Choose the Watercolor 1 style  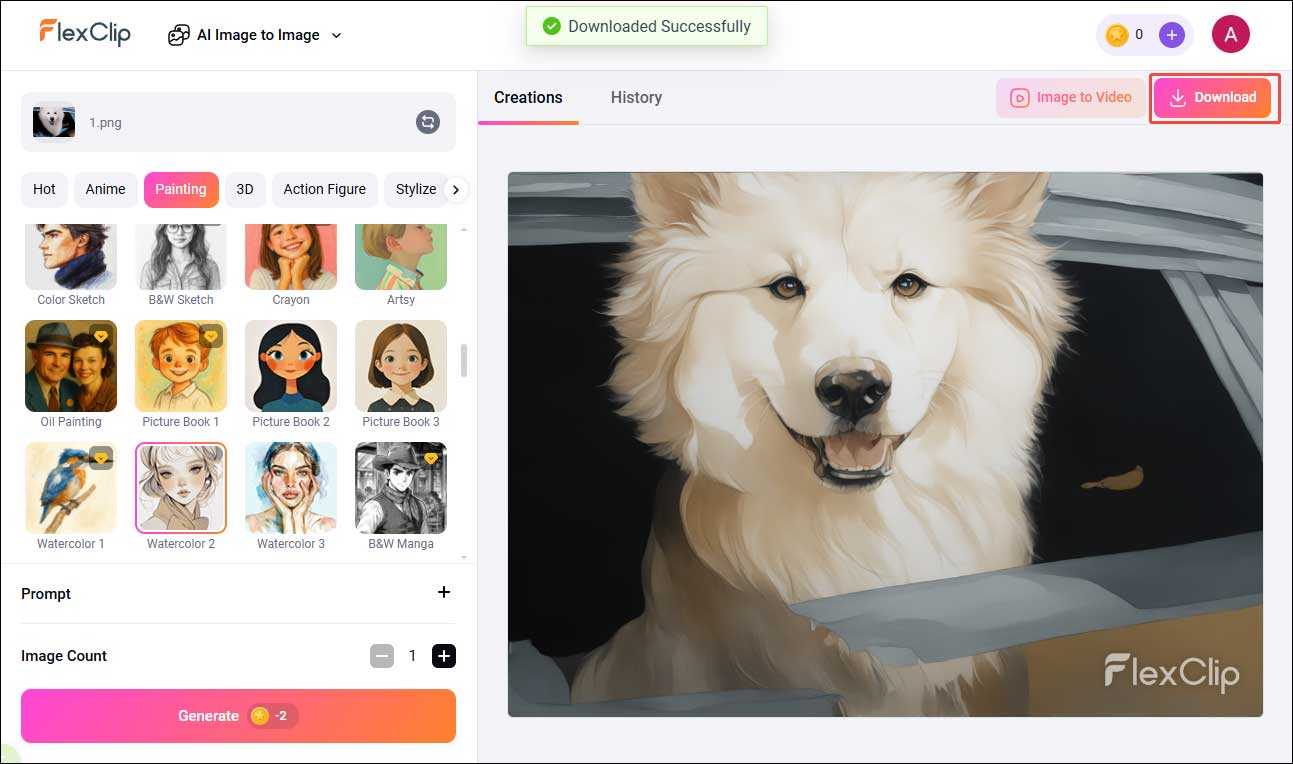click(x=71, y=488)
